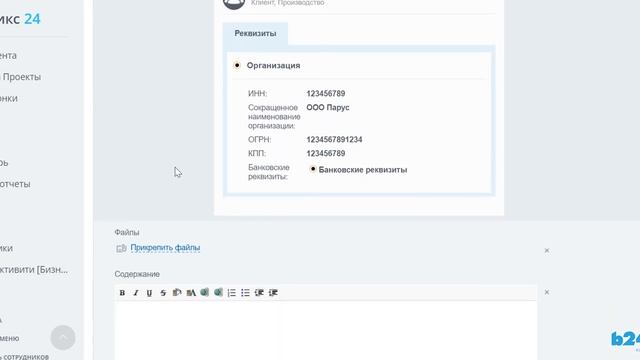Click the Содержание section label
Image resolution: width=640 pixels, height=360 pixels.
137,274
